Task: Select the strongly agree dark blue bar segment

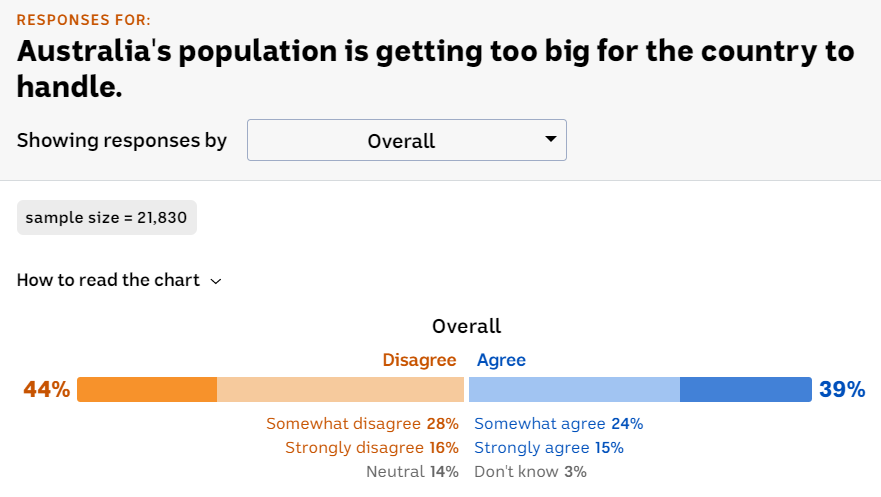Action: click(745, 389)
